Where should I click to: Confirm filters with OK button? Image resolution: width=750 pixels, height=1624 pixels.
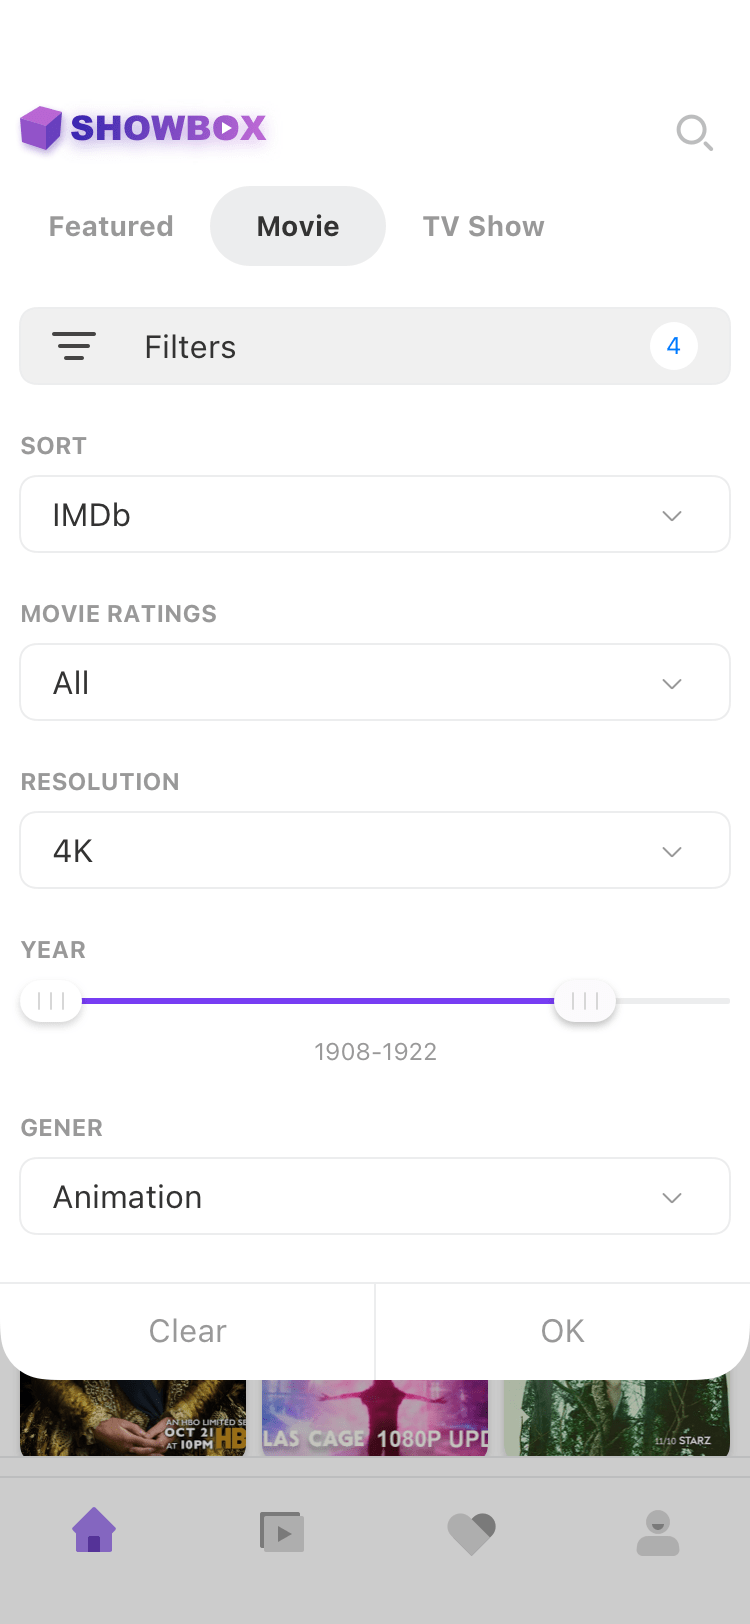(562, 1331)
